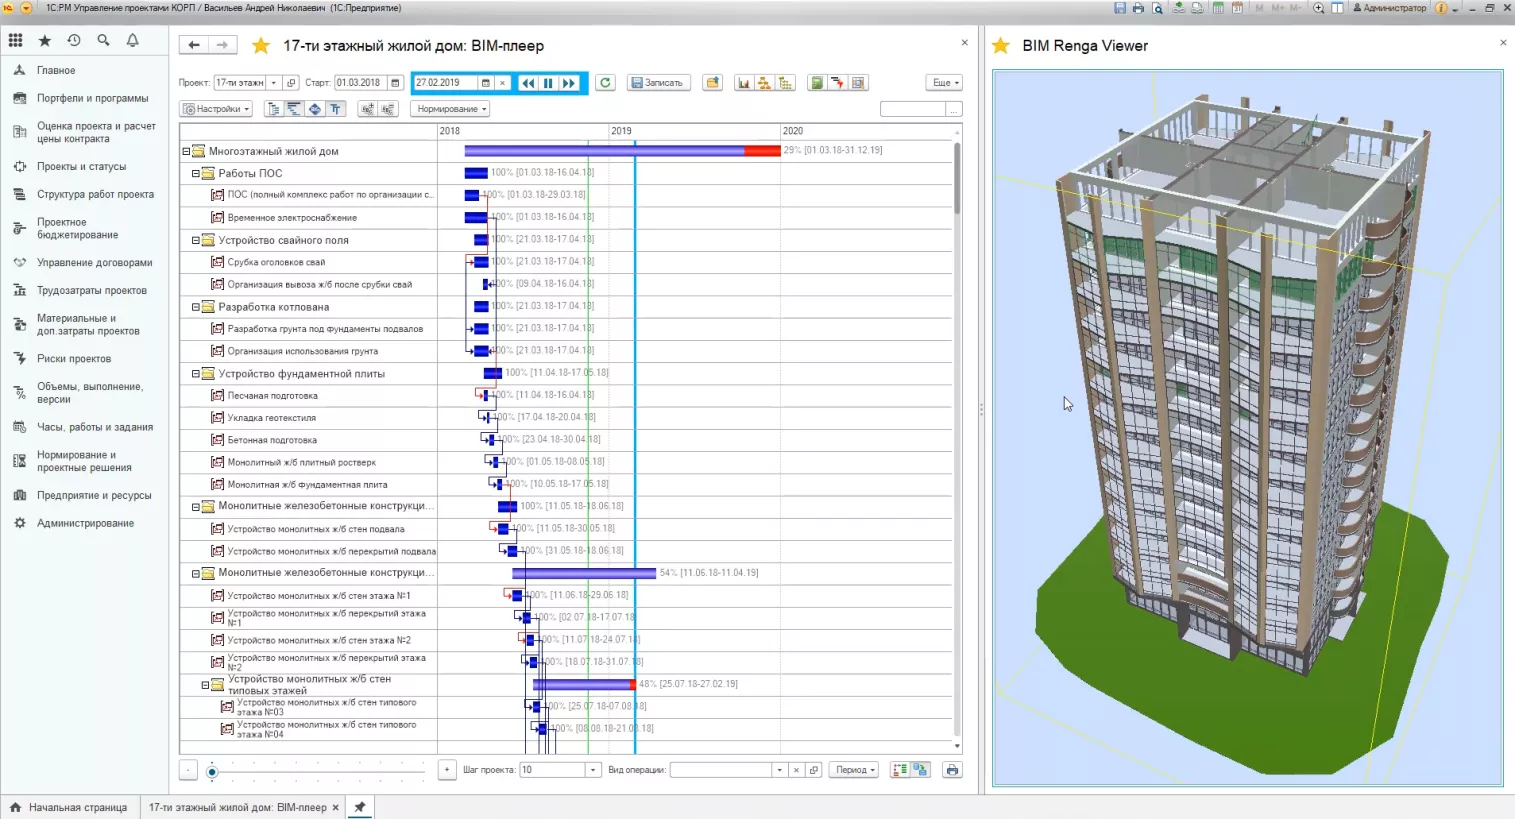Viewport: 1515px width, 819px height.
Task: Expand the Шаг проекта dropdown list
Action: [x=593, y=770]
